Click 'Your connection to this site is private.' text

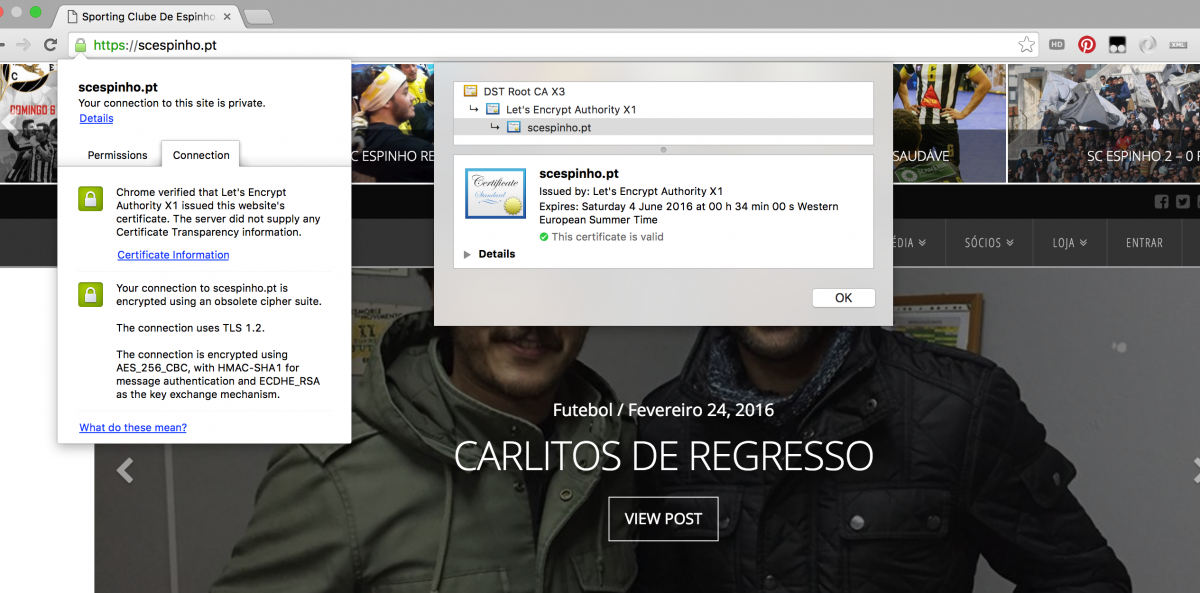click(172, 103)
